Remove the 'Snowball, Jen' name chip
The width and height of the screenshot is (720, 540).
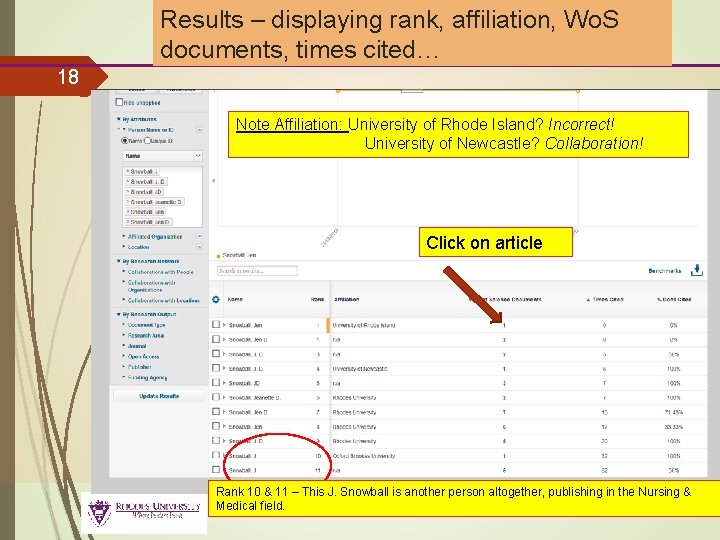128,212
